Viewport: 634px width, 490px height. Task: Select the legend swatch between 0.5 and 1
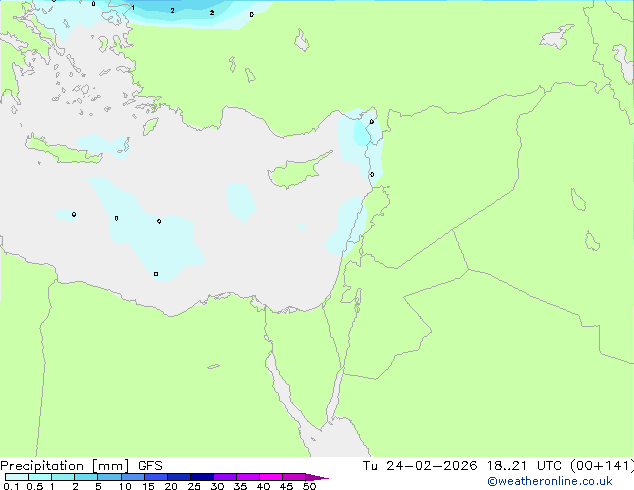pyautogui.click(x=40, y=477)
